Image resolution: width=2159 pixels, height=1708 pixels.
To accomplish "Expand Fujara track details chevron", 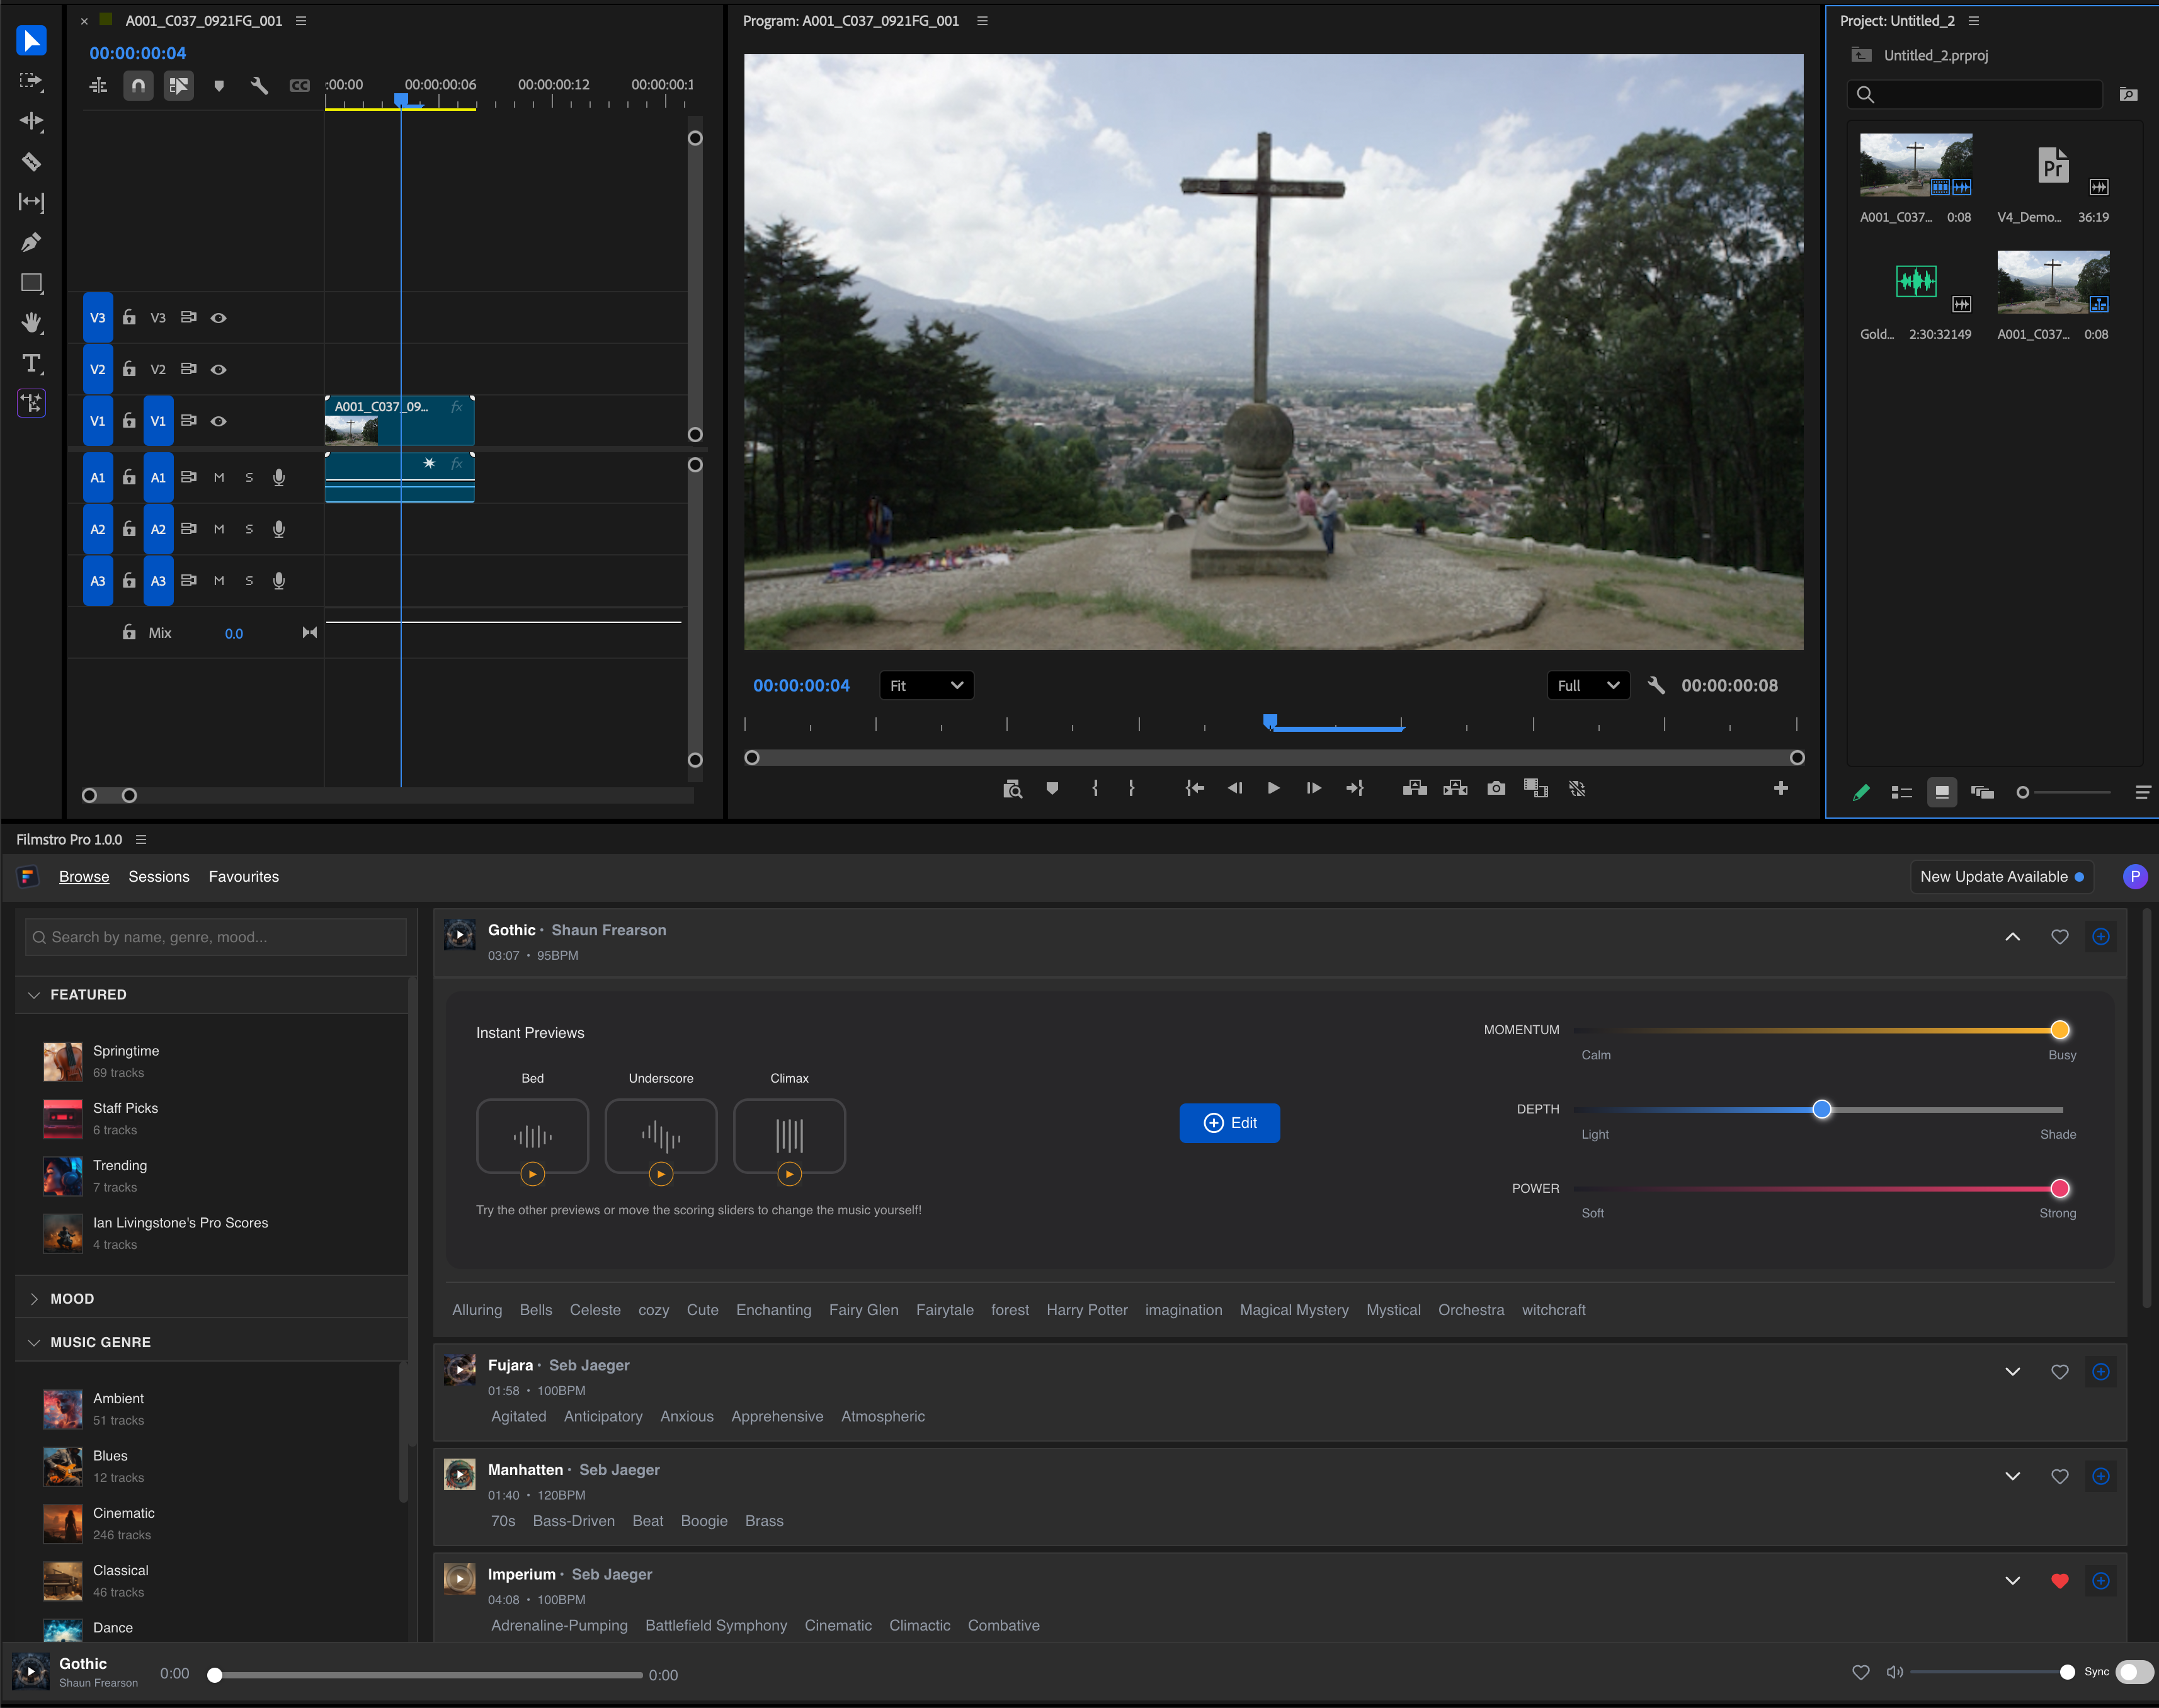I will point(2012,1372).
